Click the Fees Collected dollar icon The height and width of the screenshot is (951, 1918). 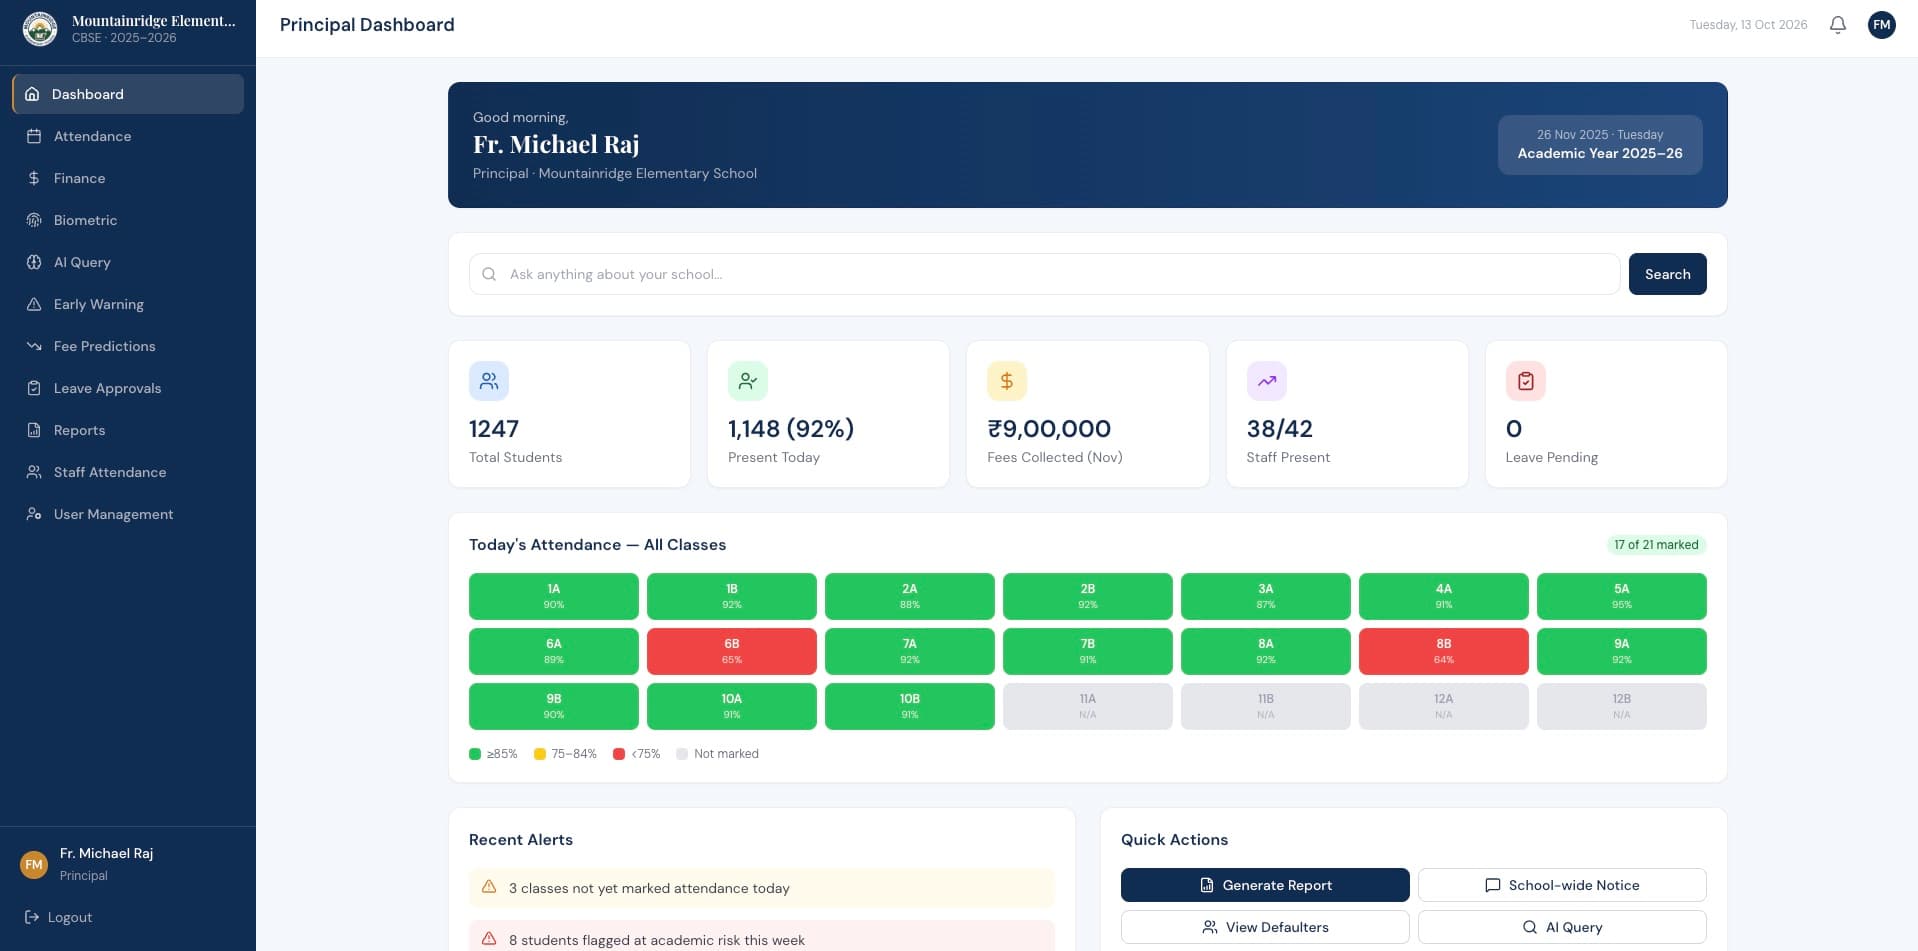point(1007,381)
